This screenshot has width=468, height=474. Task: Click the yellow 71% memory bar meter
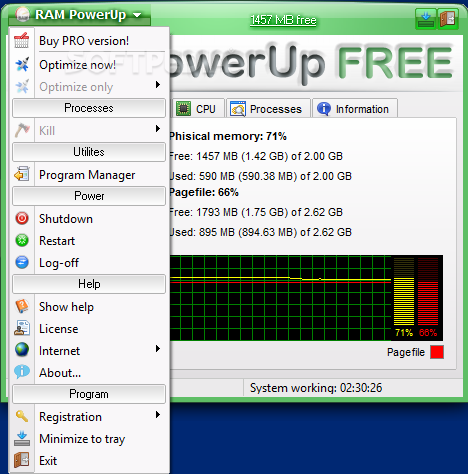click(x=404, y=291)
